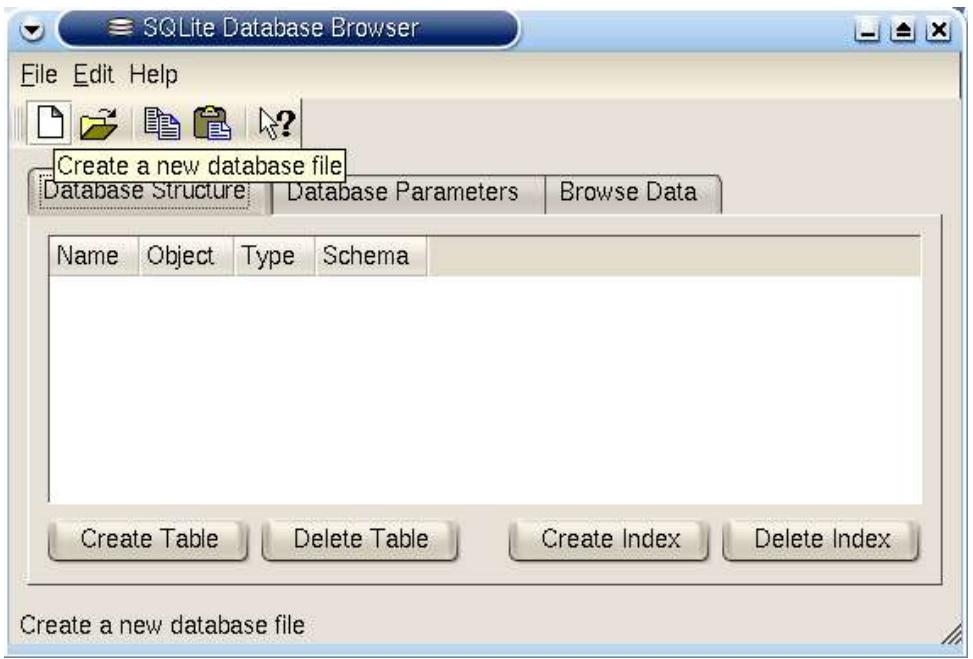This screenshot has height=659, width=973.
Task: Click the SQLite database icon in title bar
Action: point(120,27)
